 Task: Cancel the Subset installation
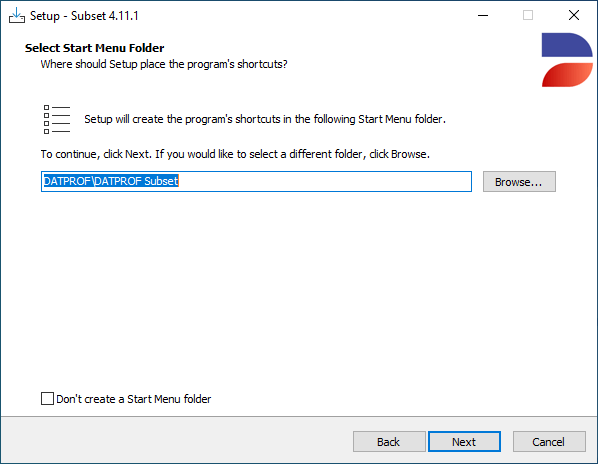pyautogui.click(x=549, y=442)
